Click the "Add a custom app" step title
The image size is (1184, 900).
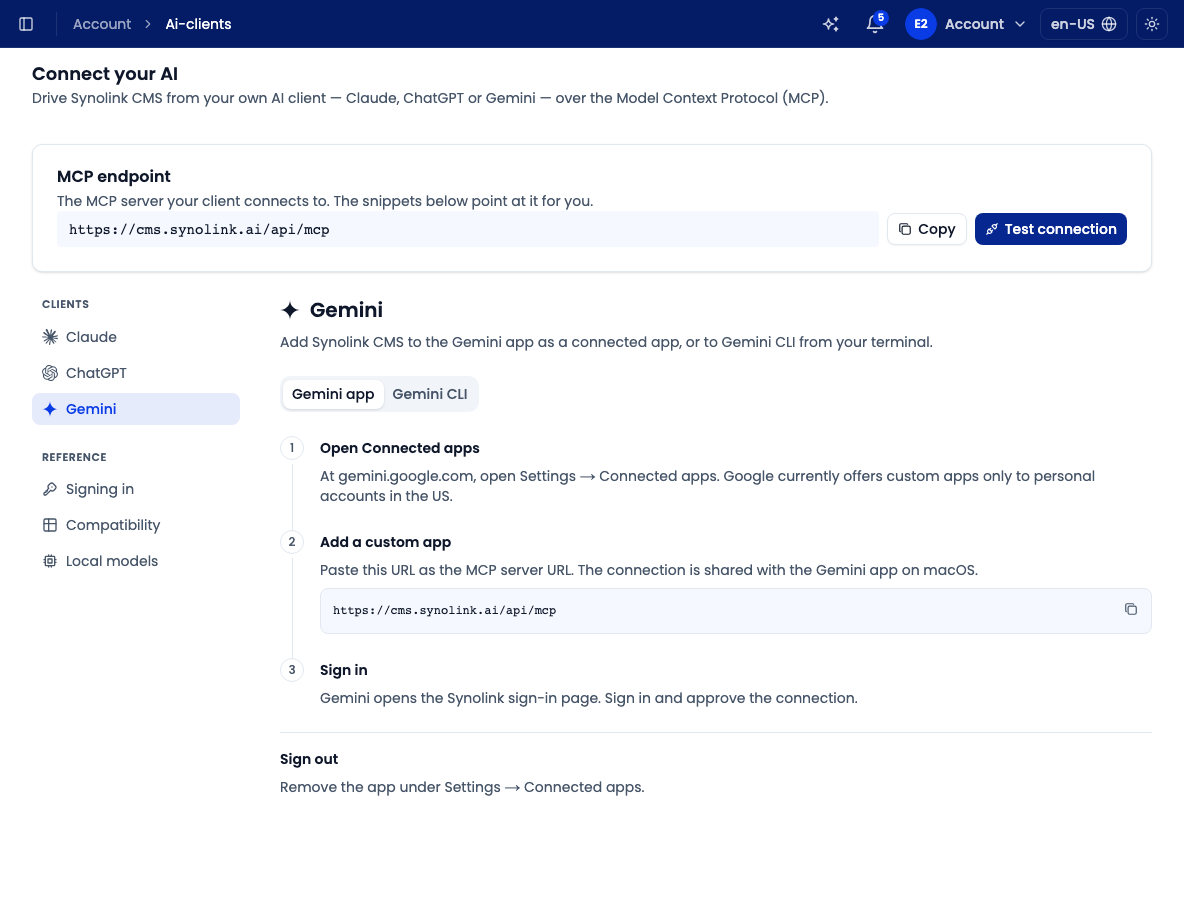tap(385, 542)
